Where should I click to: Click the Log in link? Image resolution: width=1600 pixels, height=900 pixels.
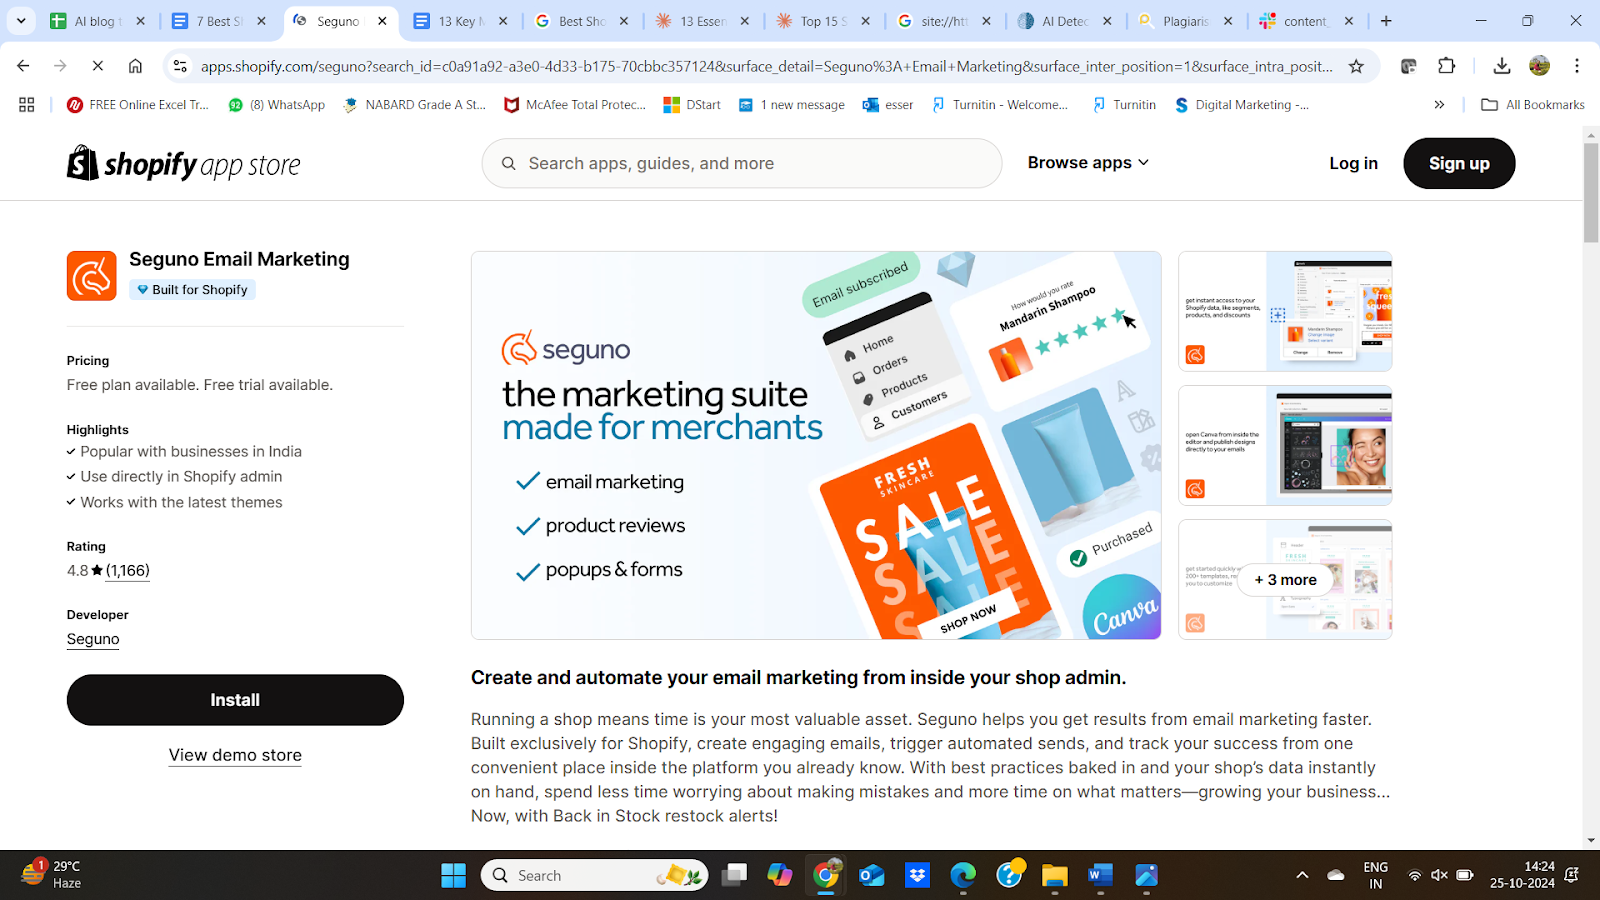click(1353, 163)
